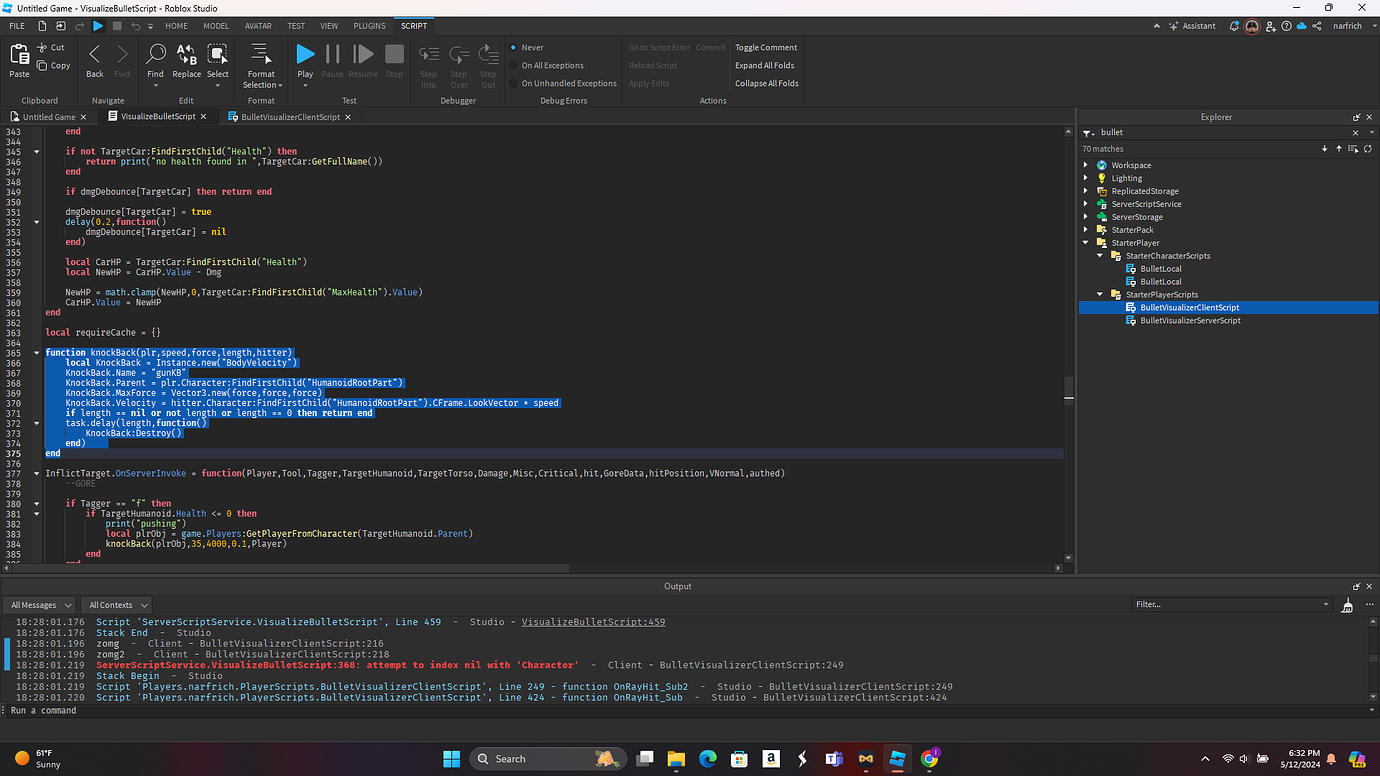Open the Assistant panel
The width and height of the screenshot is (1380, 776).
(1192, 26)
